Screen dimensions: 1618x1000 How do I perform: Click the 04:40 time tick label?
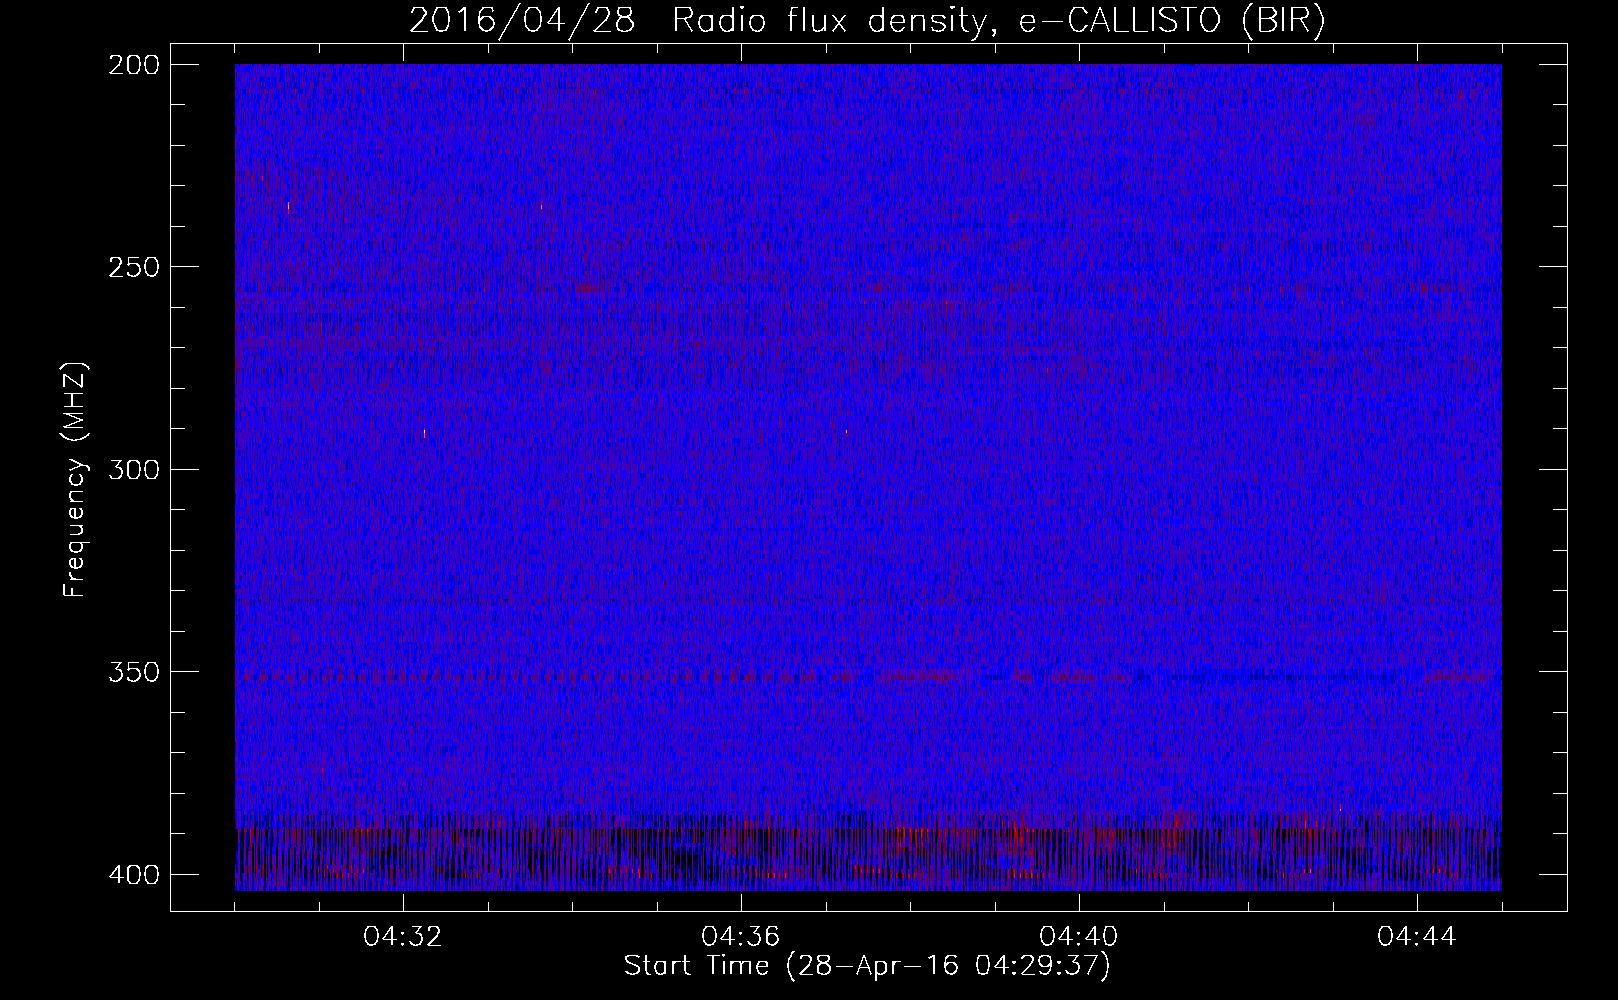click(x=1079, y=937)
